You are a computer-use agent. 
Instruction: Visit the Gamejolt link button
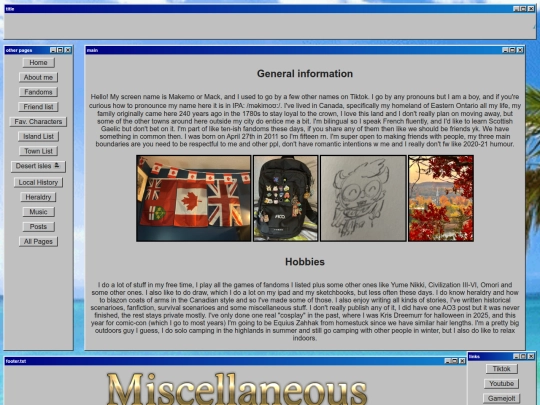pos(501,398)
